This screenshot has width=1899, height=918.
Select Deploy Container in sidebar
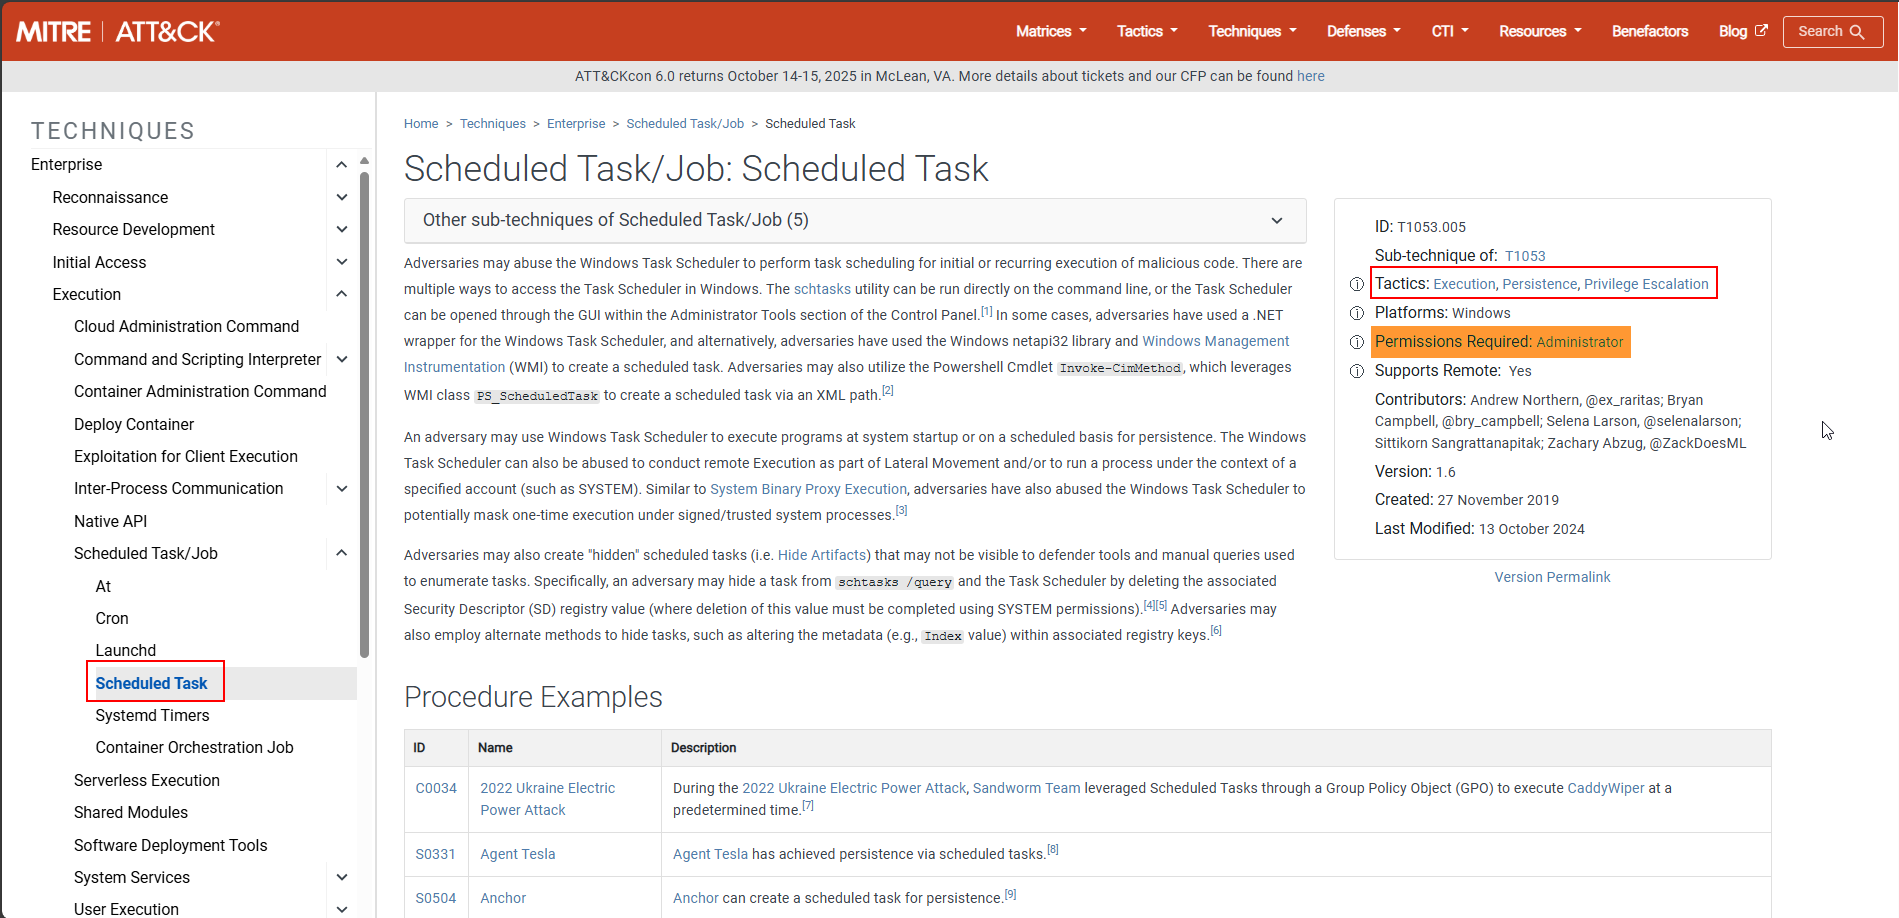[134, 424]
